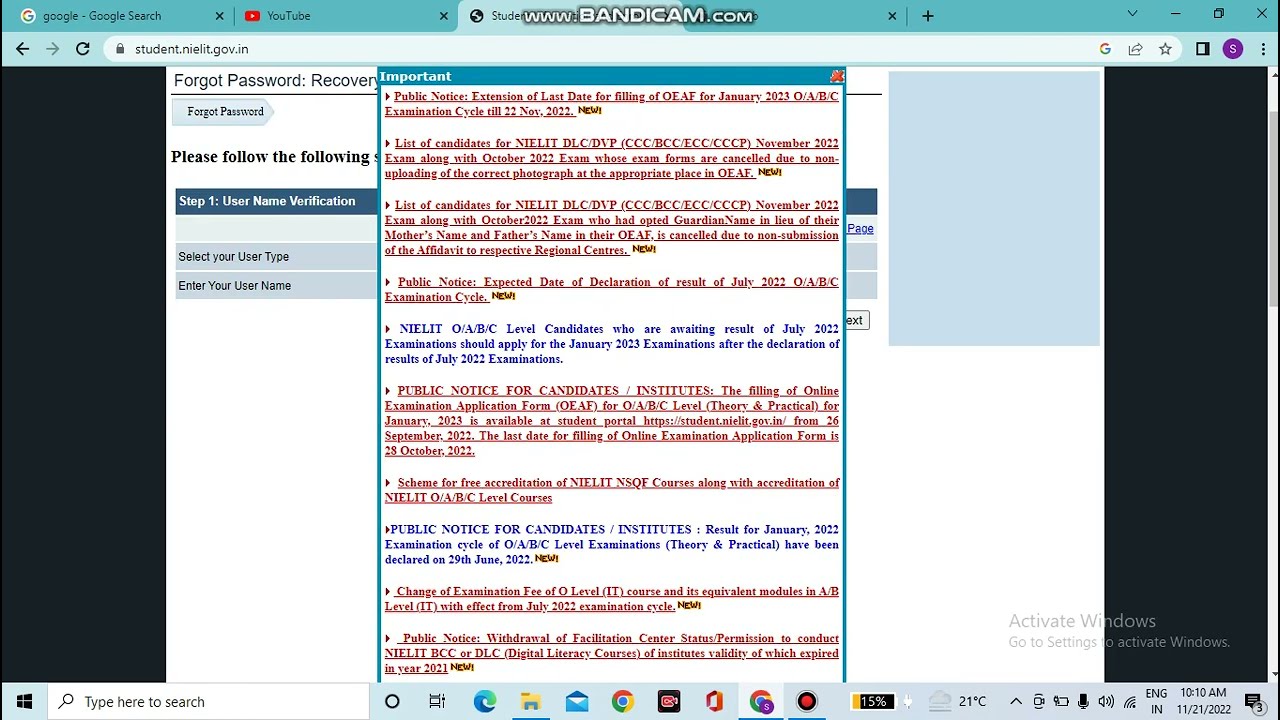This screenshot has width=1280, height=720.
Task: Open Cortana circle icon
Action: coord(392,702)
